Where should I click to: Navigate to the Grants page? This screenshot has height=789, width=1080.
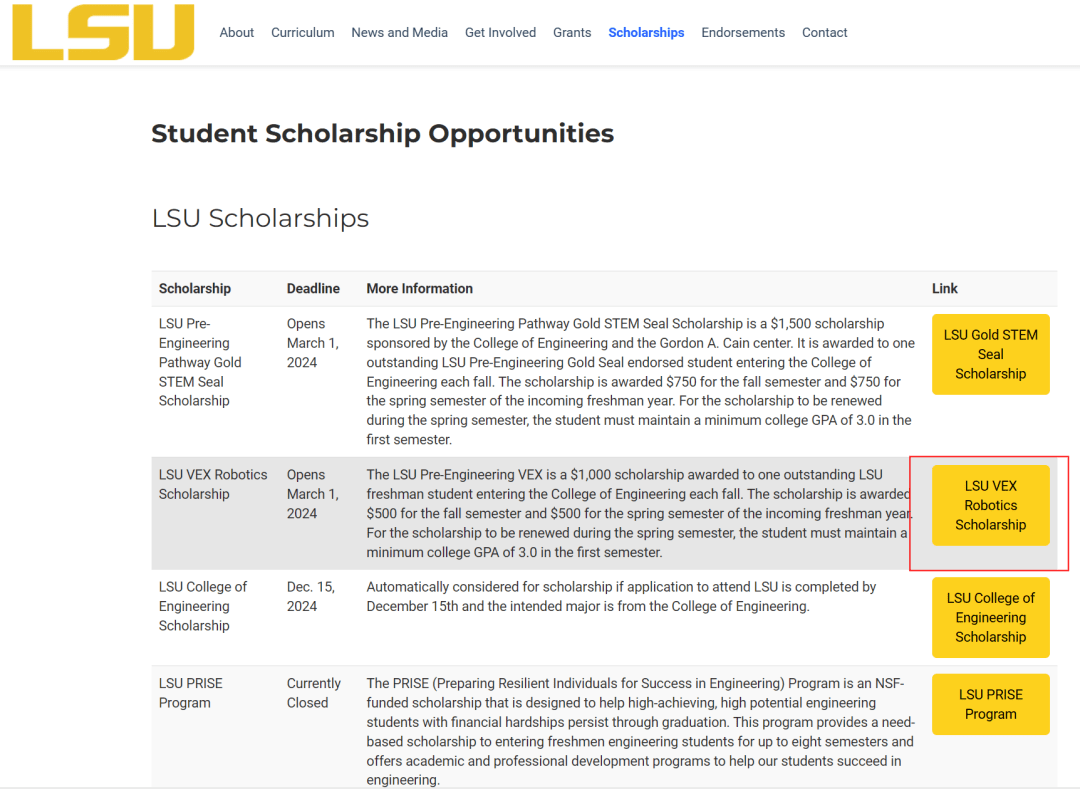coord(572,33)
